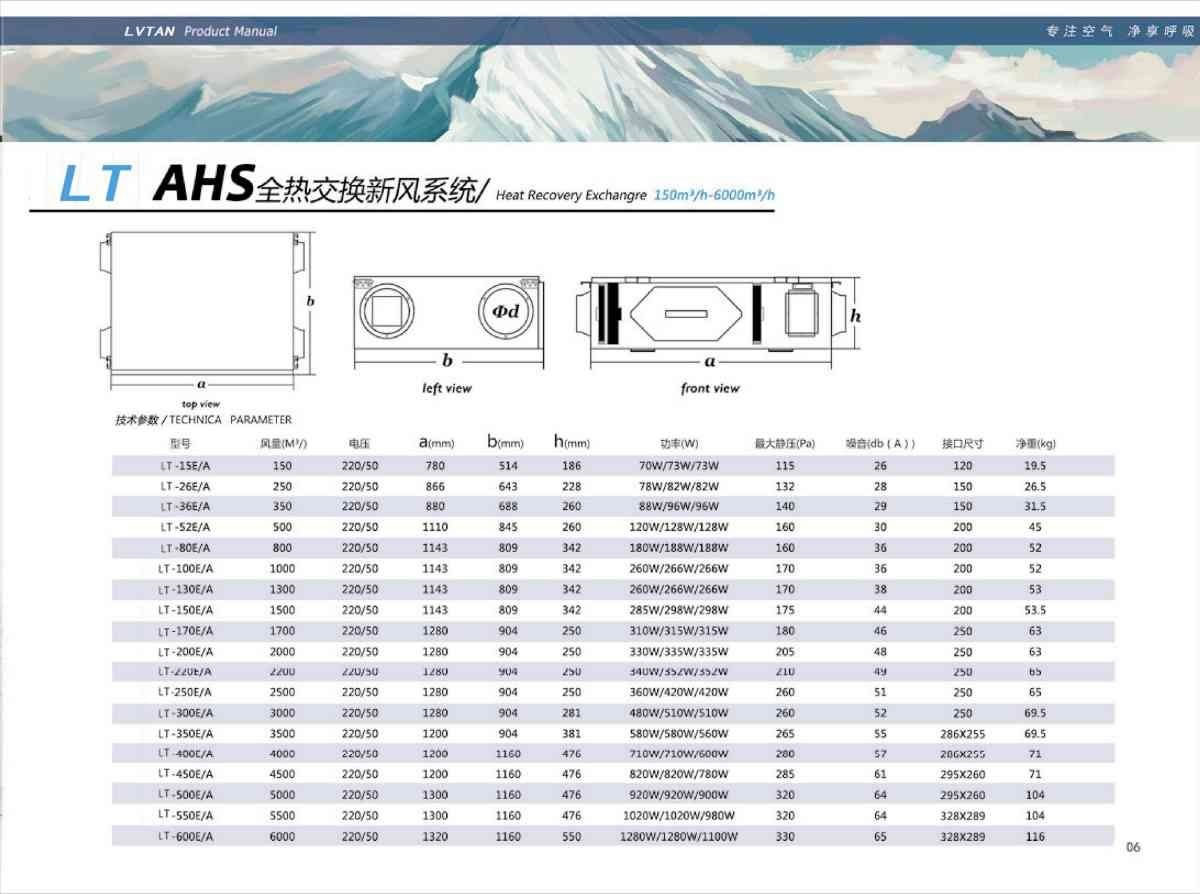Click power value '920W/920W/900W'

click(x=679, y=795)
